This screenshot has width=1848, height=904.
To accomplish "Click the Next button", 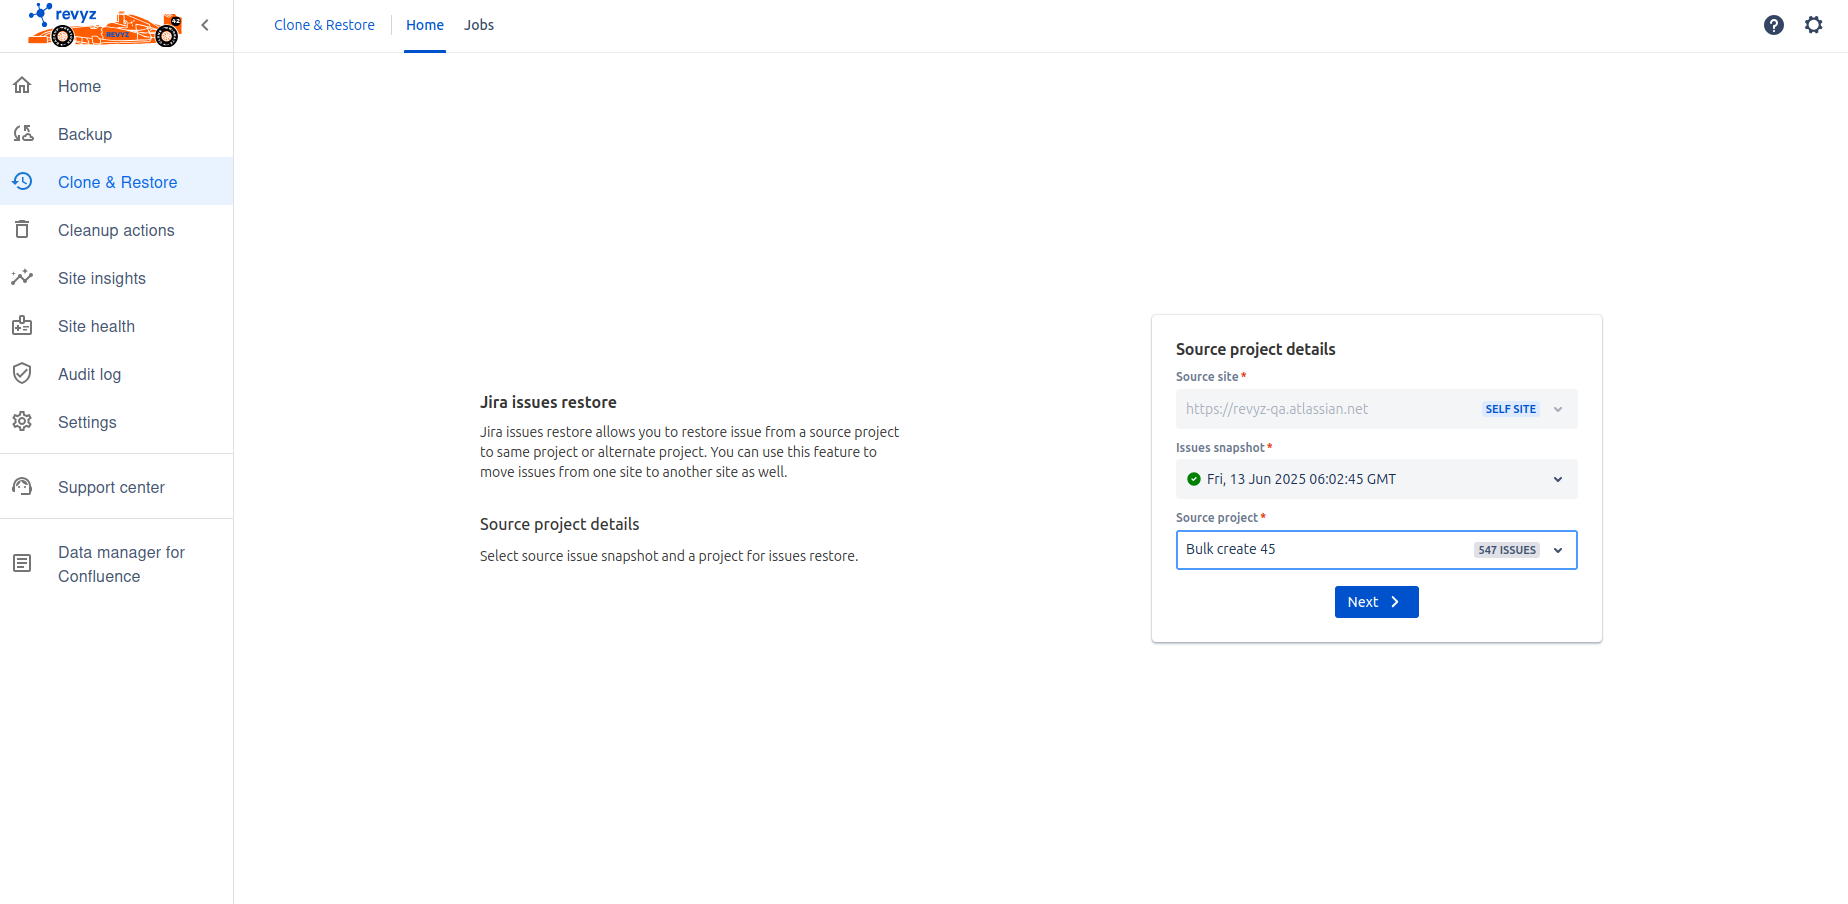I will click(1376, 602).
